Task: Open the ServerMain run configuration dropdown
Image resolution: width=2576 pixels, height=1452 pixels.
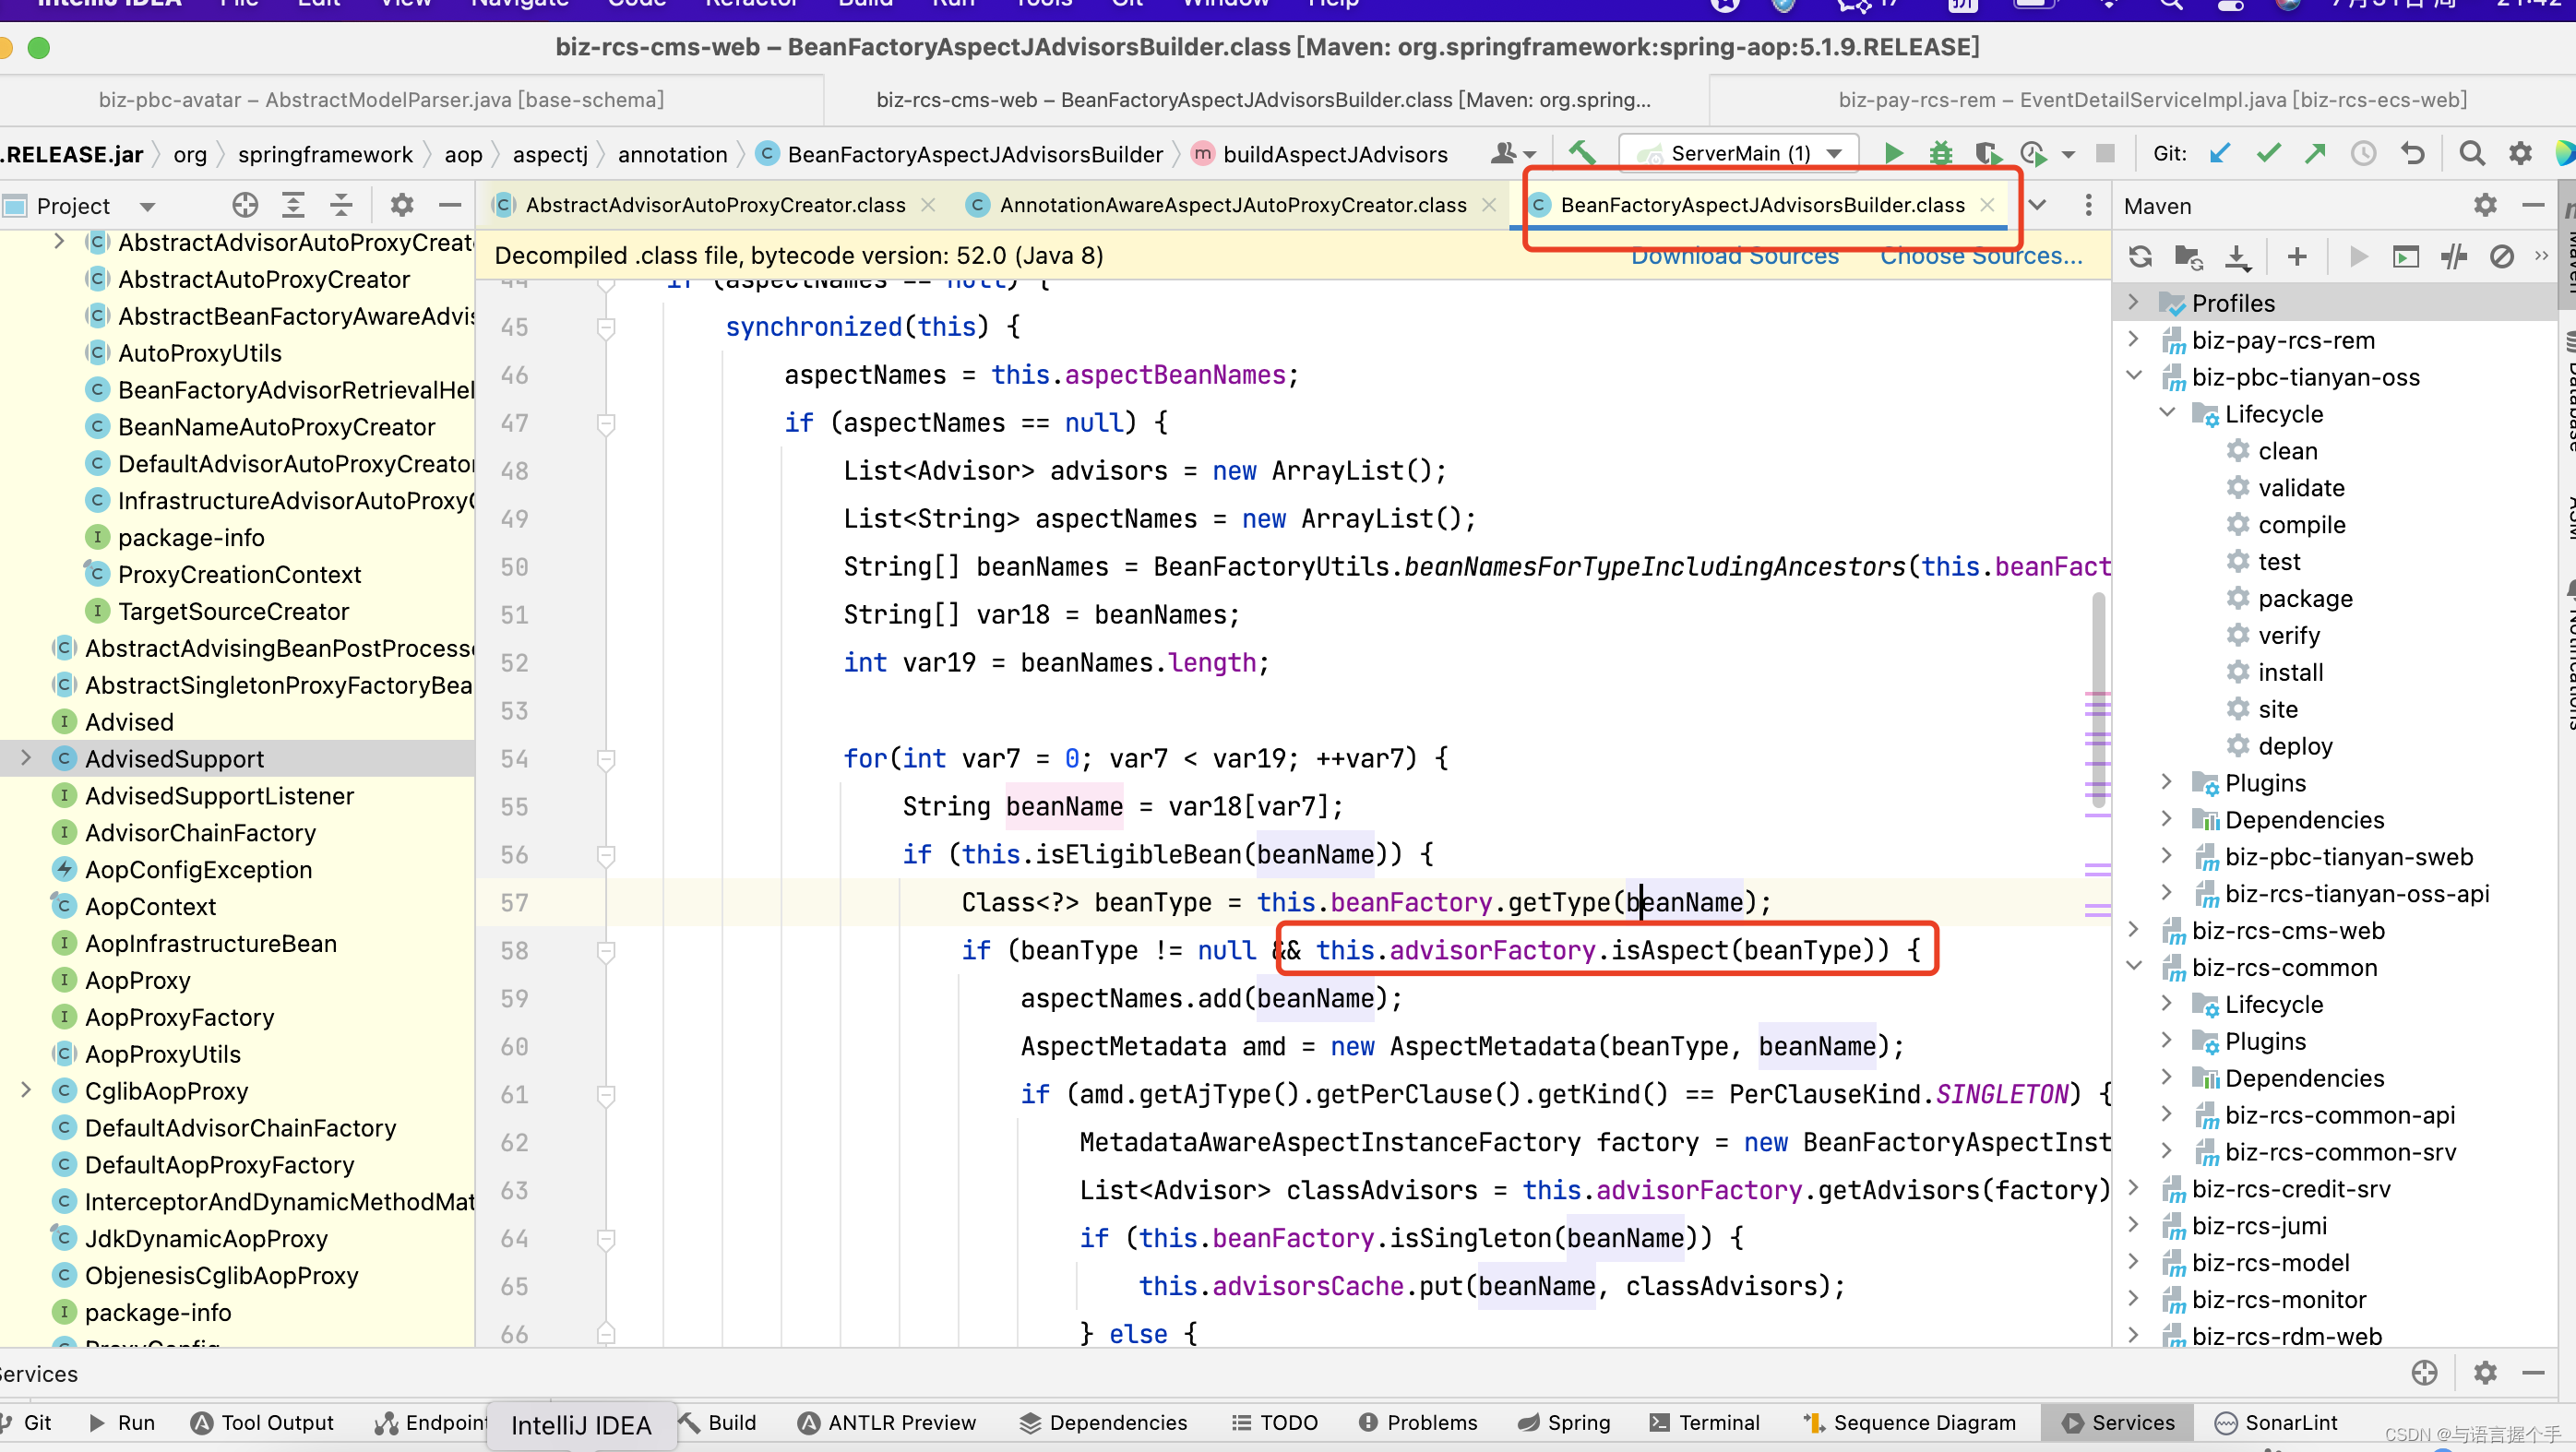Action: click(1834, 154)
